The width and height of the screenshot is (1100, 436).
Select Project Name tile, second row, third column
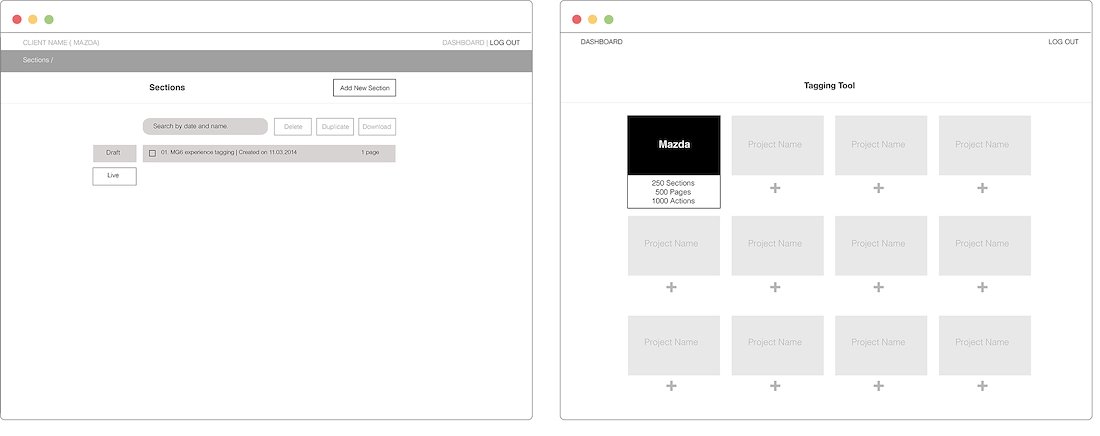click(x=881, y=246)
